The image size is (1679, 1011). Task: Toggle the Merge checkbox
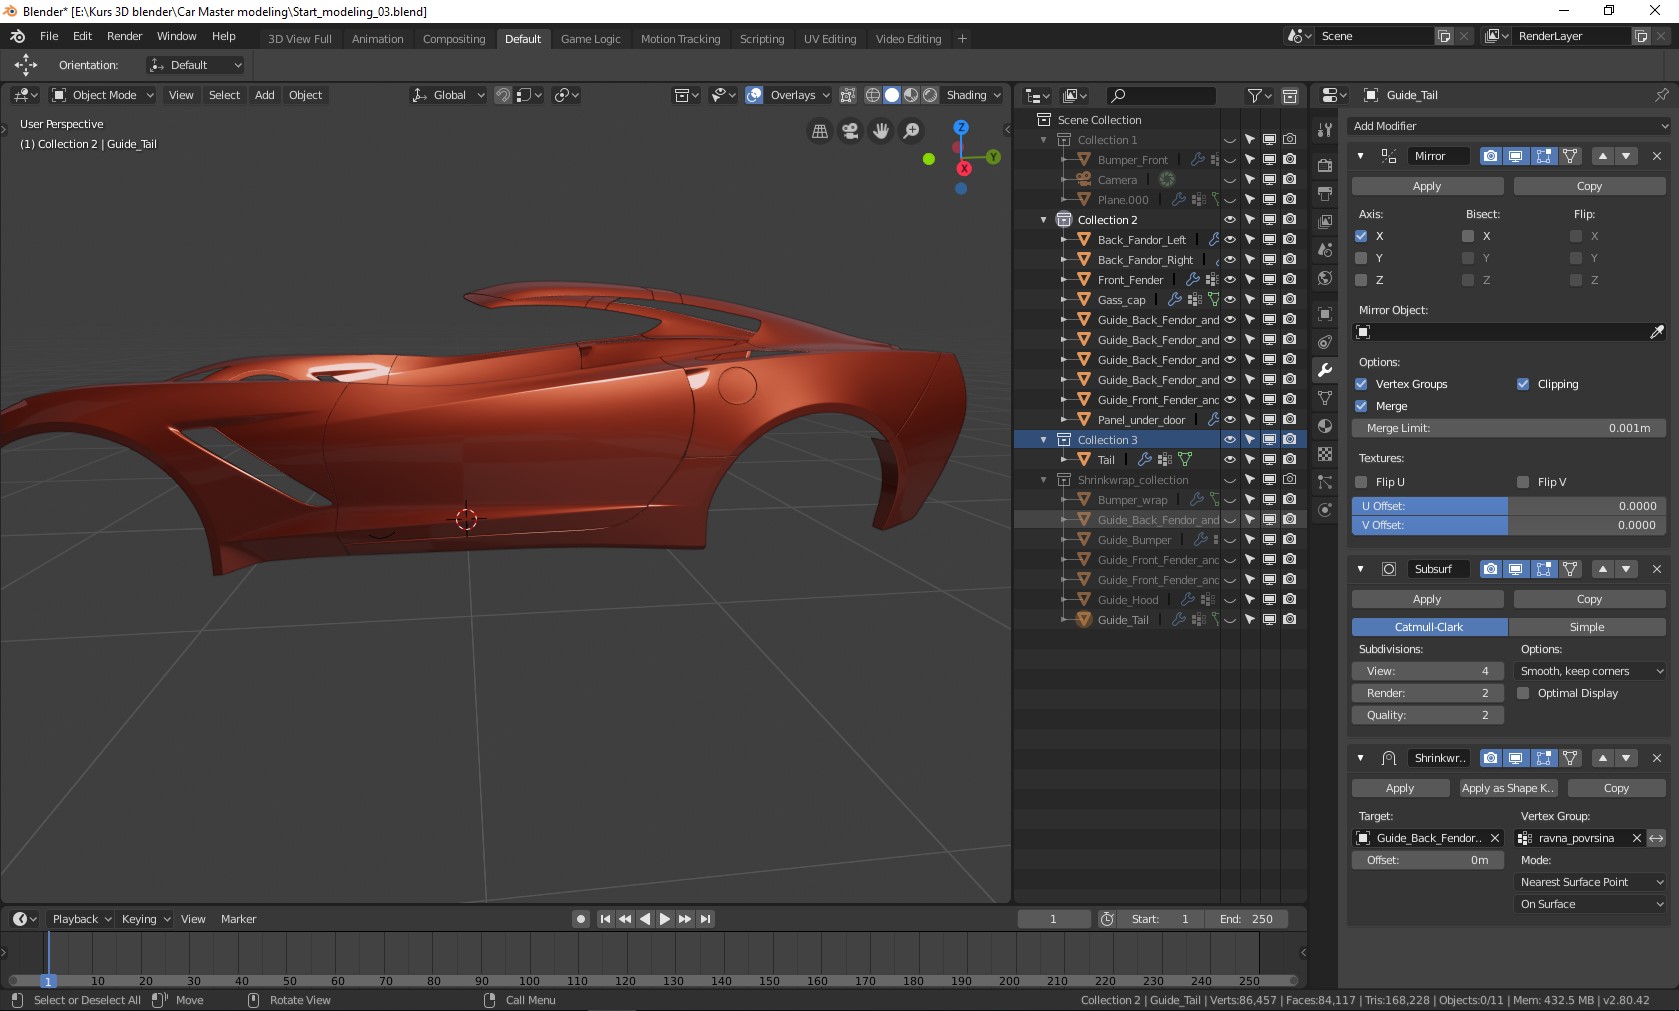click(x=1361, y=406)
